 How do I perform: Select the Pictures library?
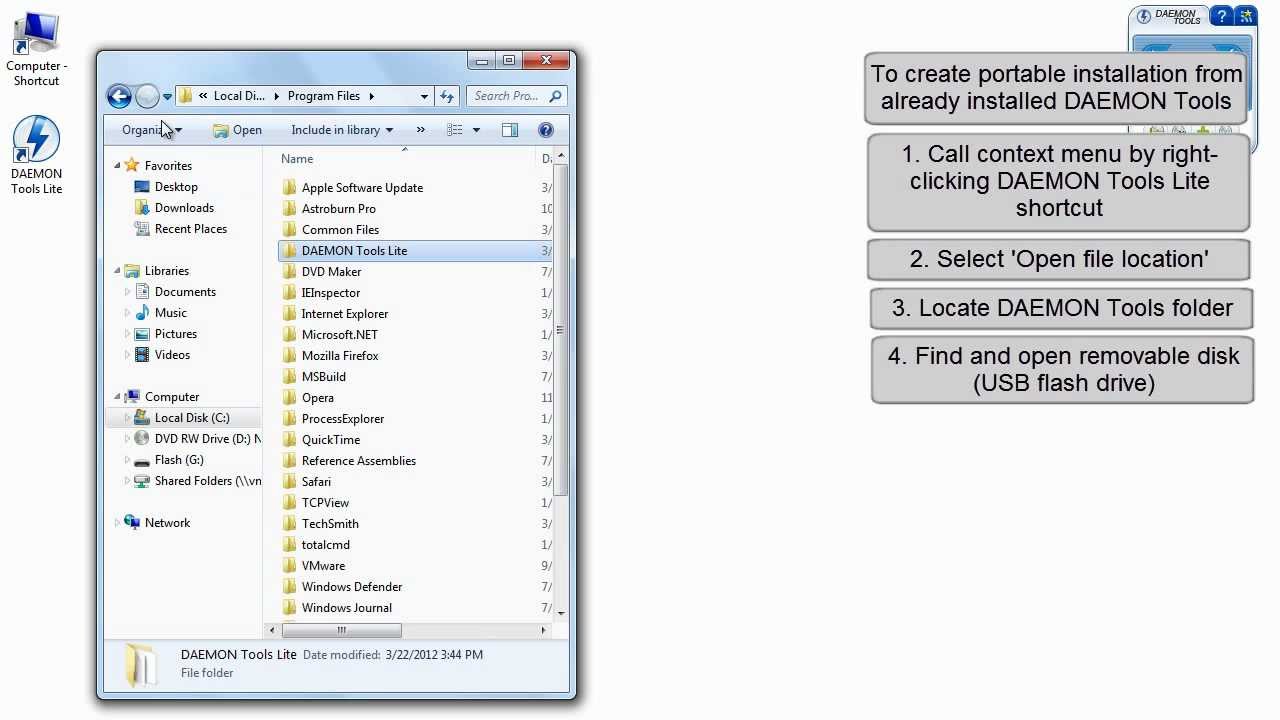pos(176,334)
